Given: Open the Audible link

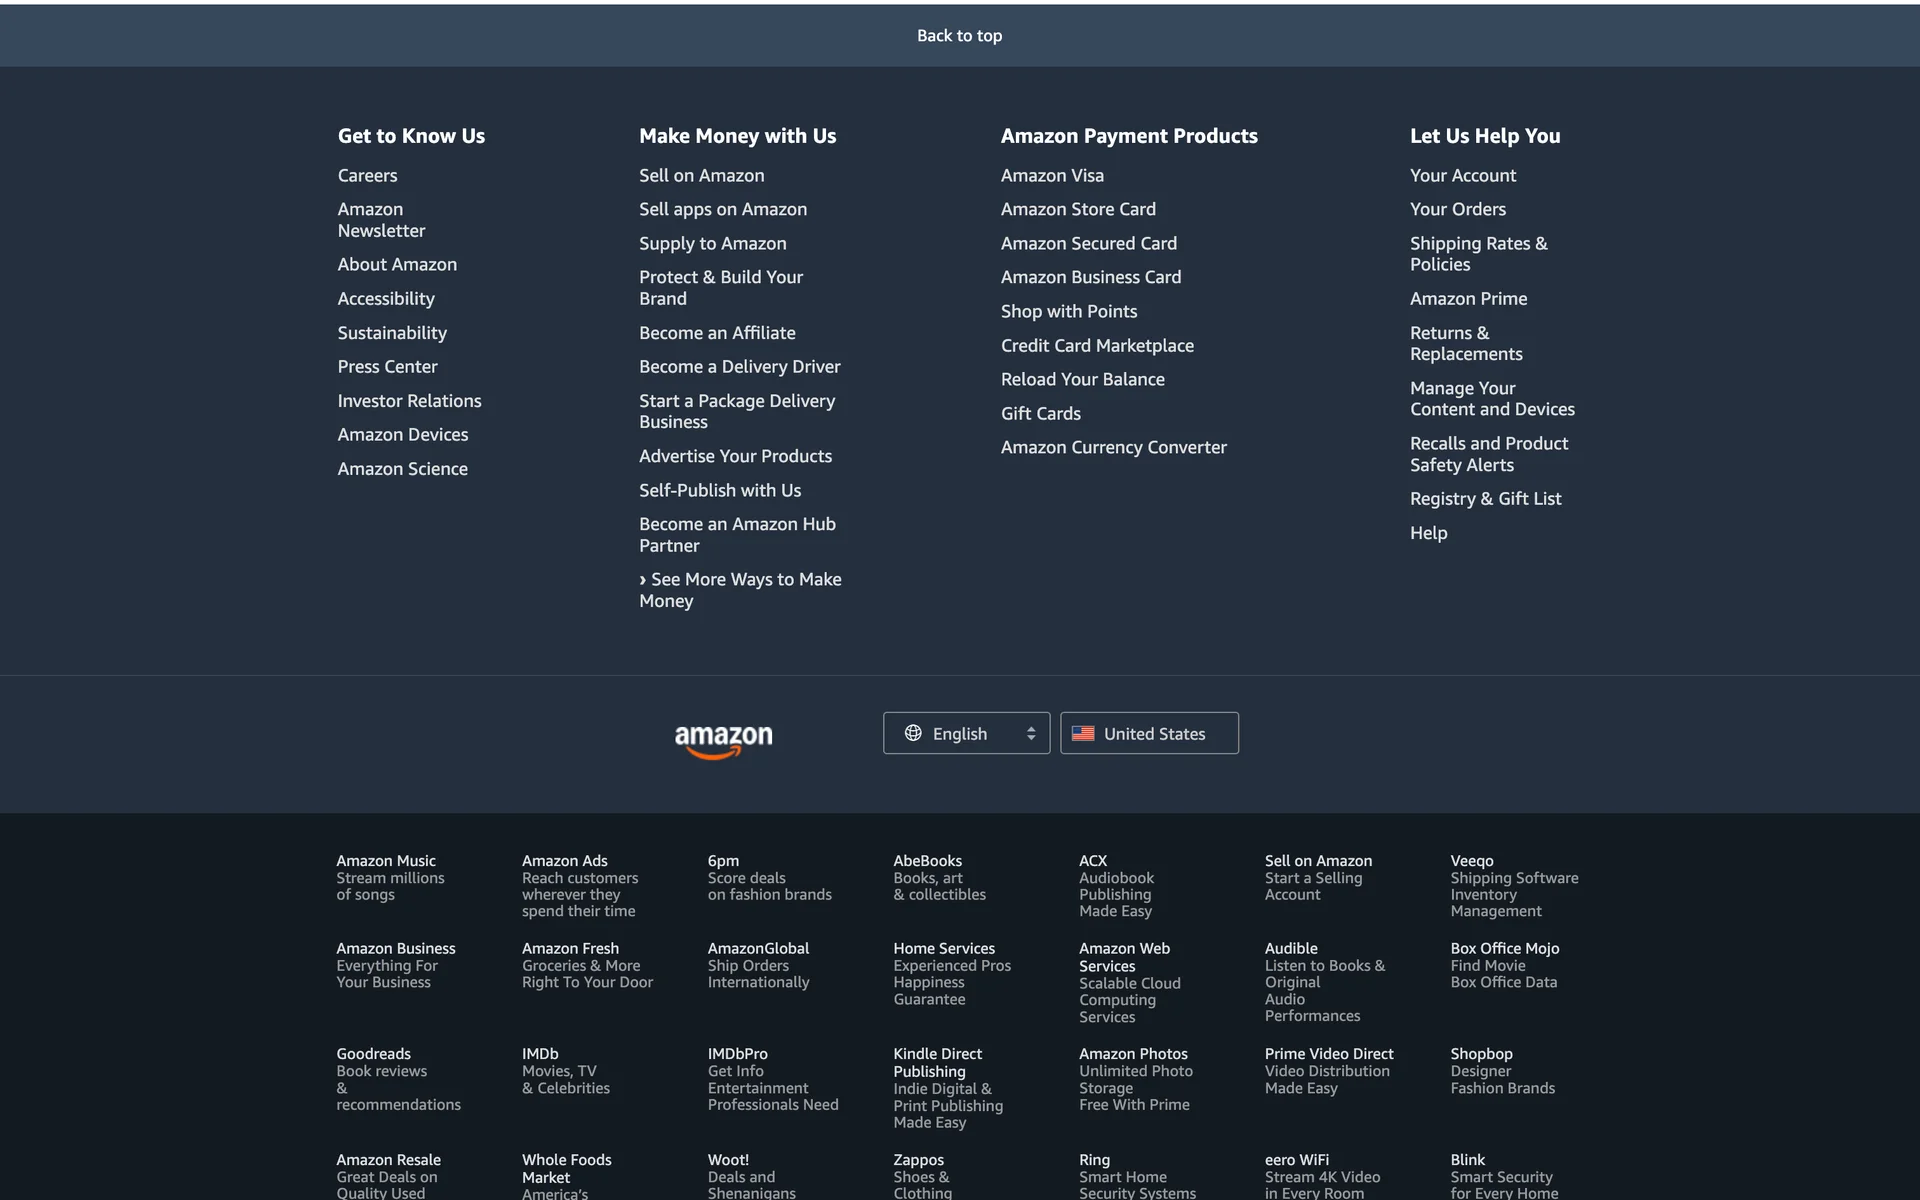Looking at the screenshot, I should click(x=1291, y=948).
